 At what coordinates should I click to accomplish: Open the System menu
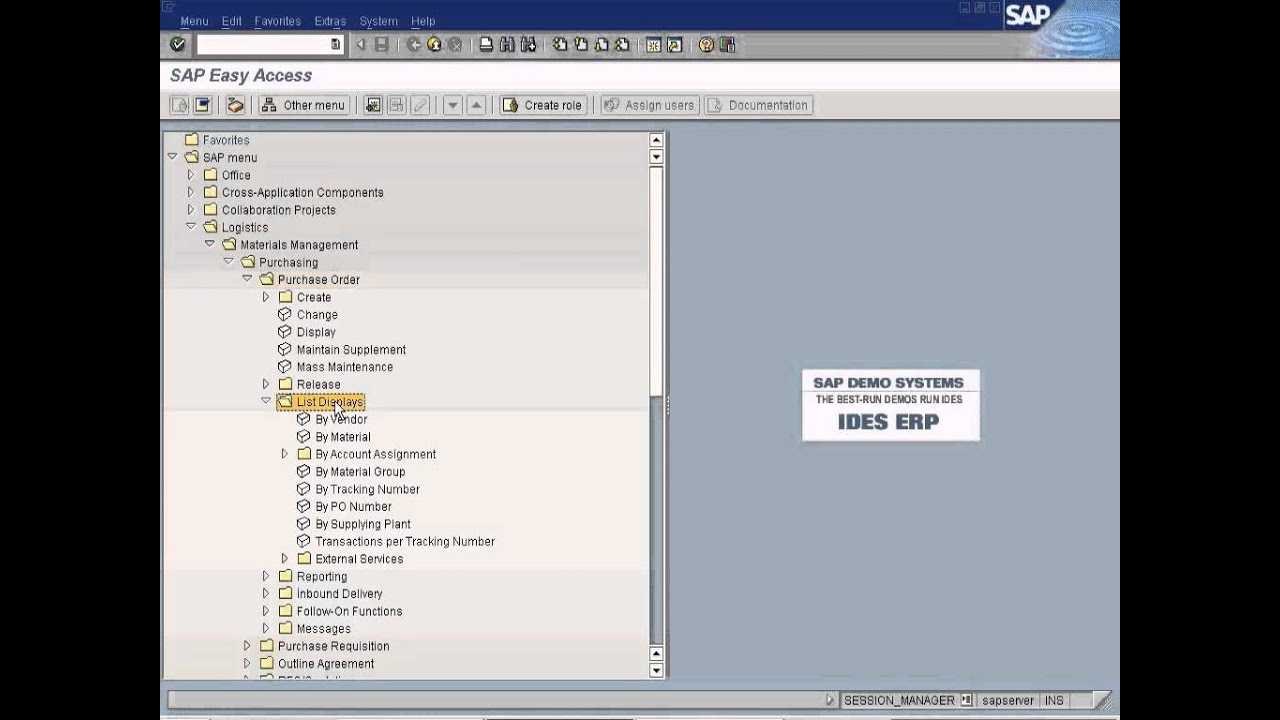point(378,21)
